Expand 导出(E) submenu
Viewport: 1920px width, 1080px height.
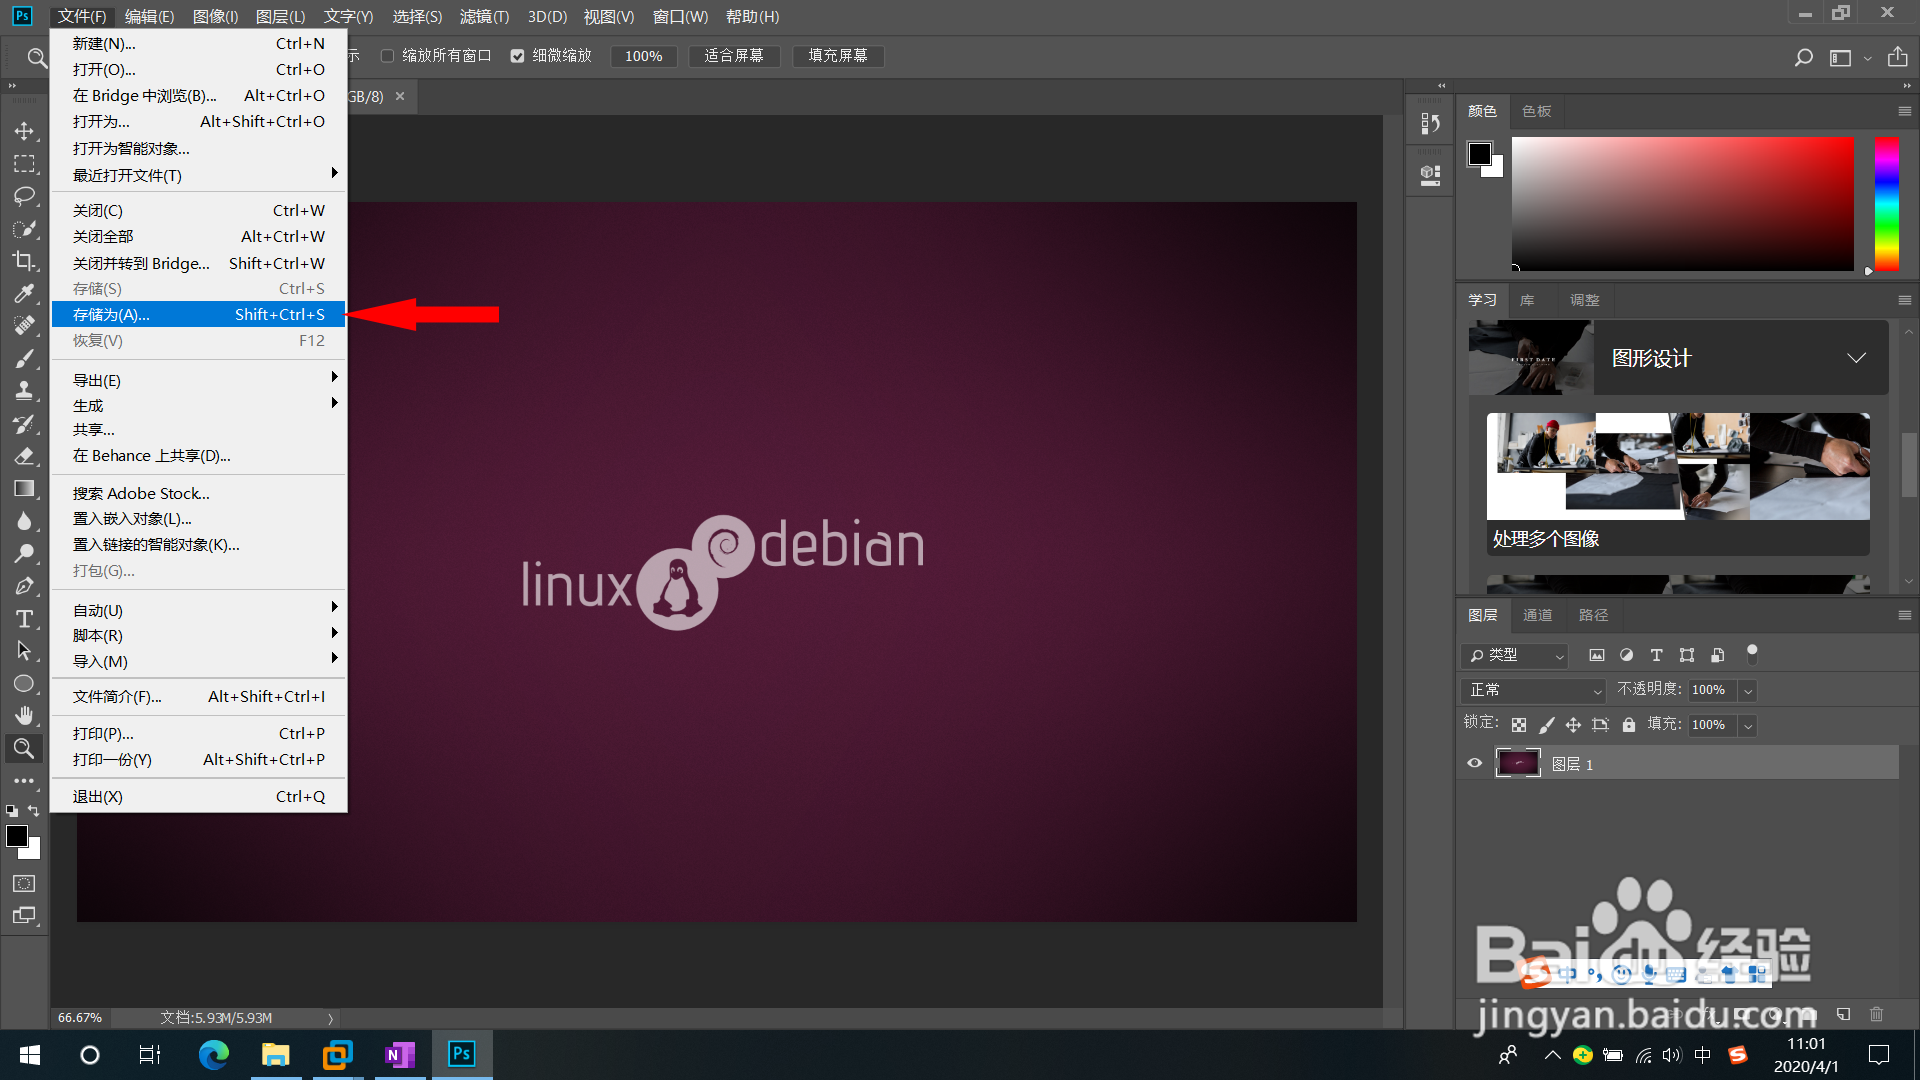click(x=198, y=380)
